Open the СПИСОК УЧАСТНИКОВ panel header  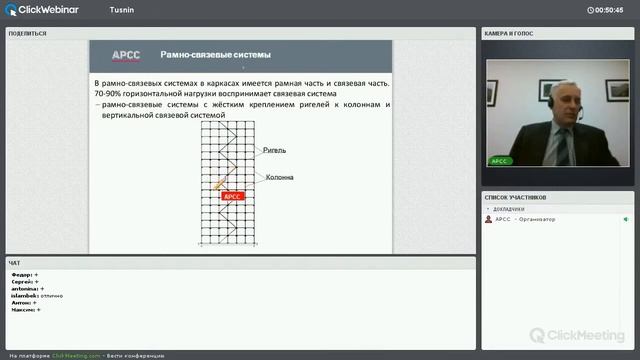tap(558, 198)
